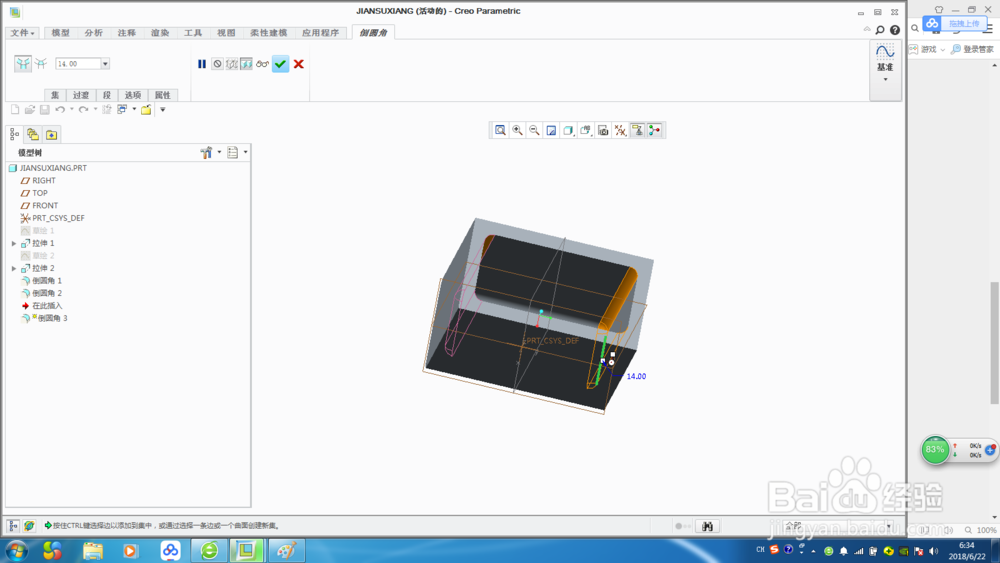Open the windows switch dropdown arrow
Viewport: 1000px width, 563px height.
(135, 110)
